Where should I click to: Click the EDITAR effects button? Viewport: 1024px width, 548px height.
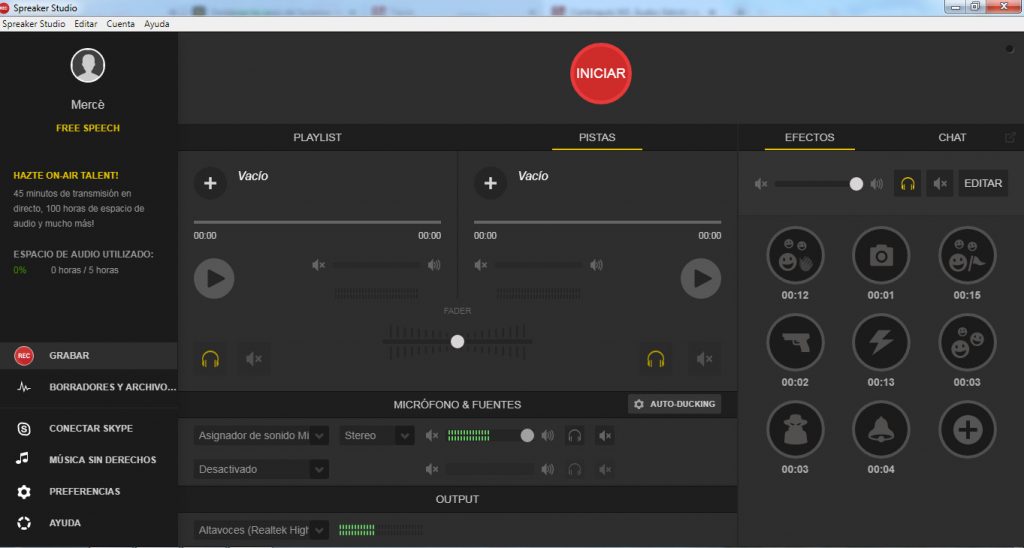pyautogui.click(x=983, y=184)
